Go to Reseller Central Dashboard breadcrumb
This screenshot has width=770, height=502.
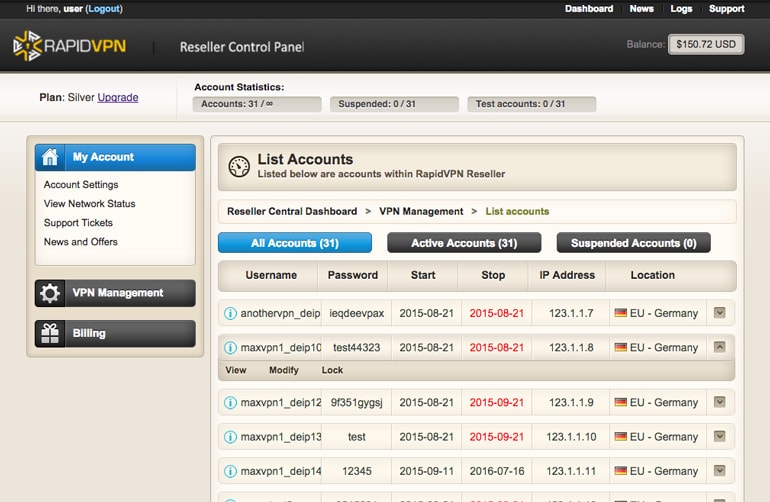[292, 212]
